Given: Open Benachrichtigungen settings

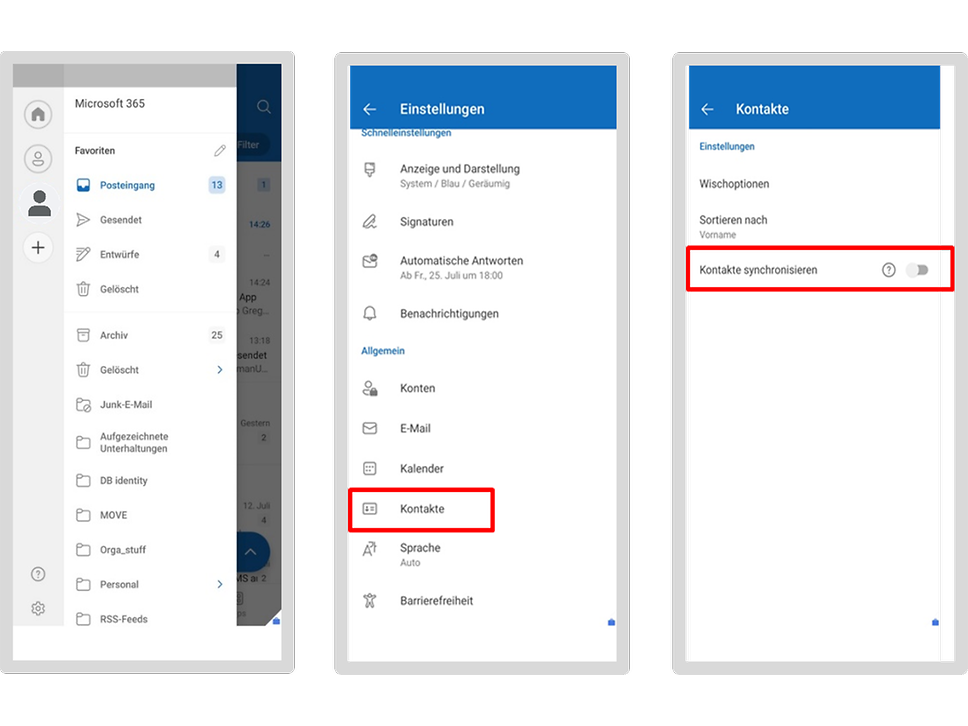Looking at the screenshot, I should pos(483,314).
